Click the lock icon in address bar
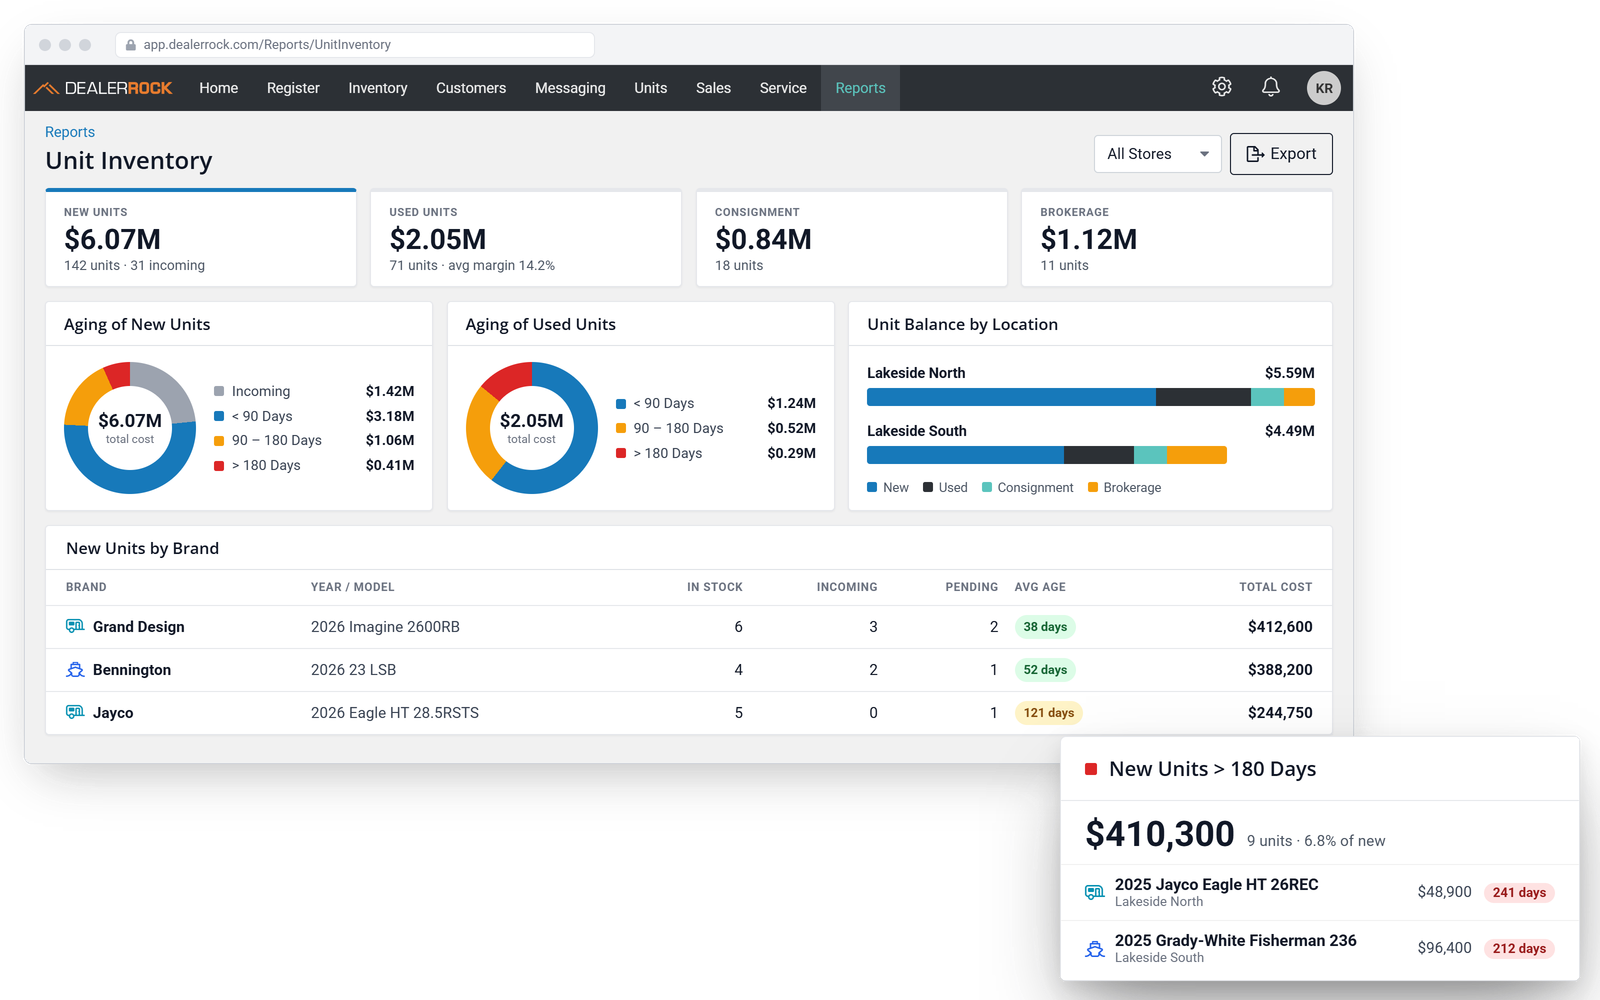 130,45
